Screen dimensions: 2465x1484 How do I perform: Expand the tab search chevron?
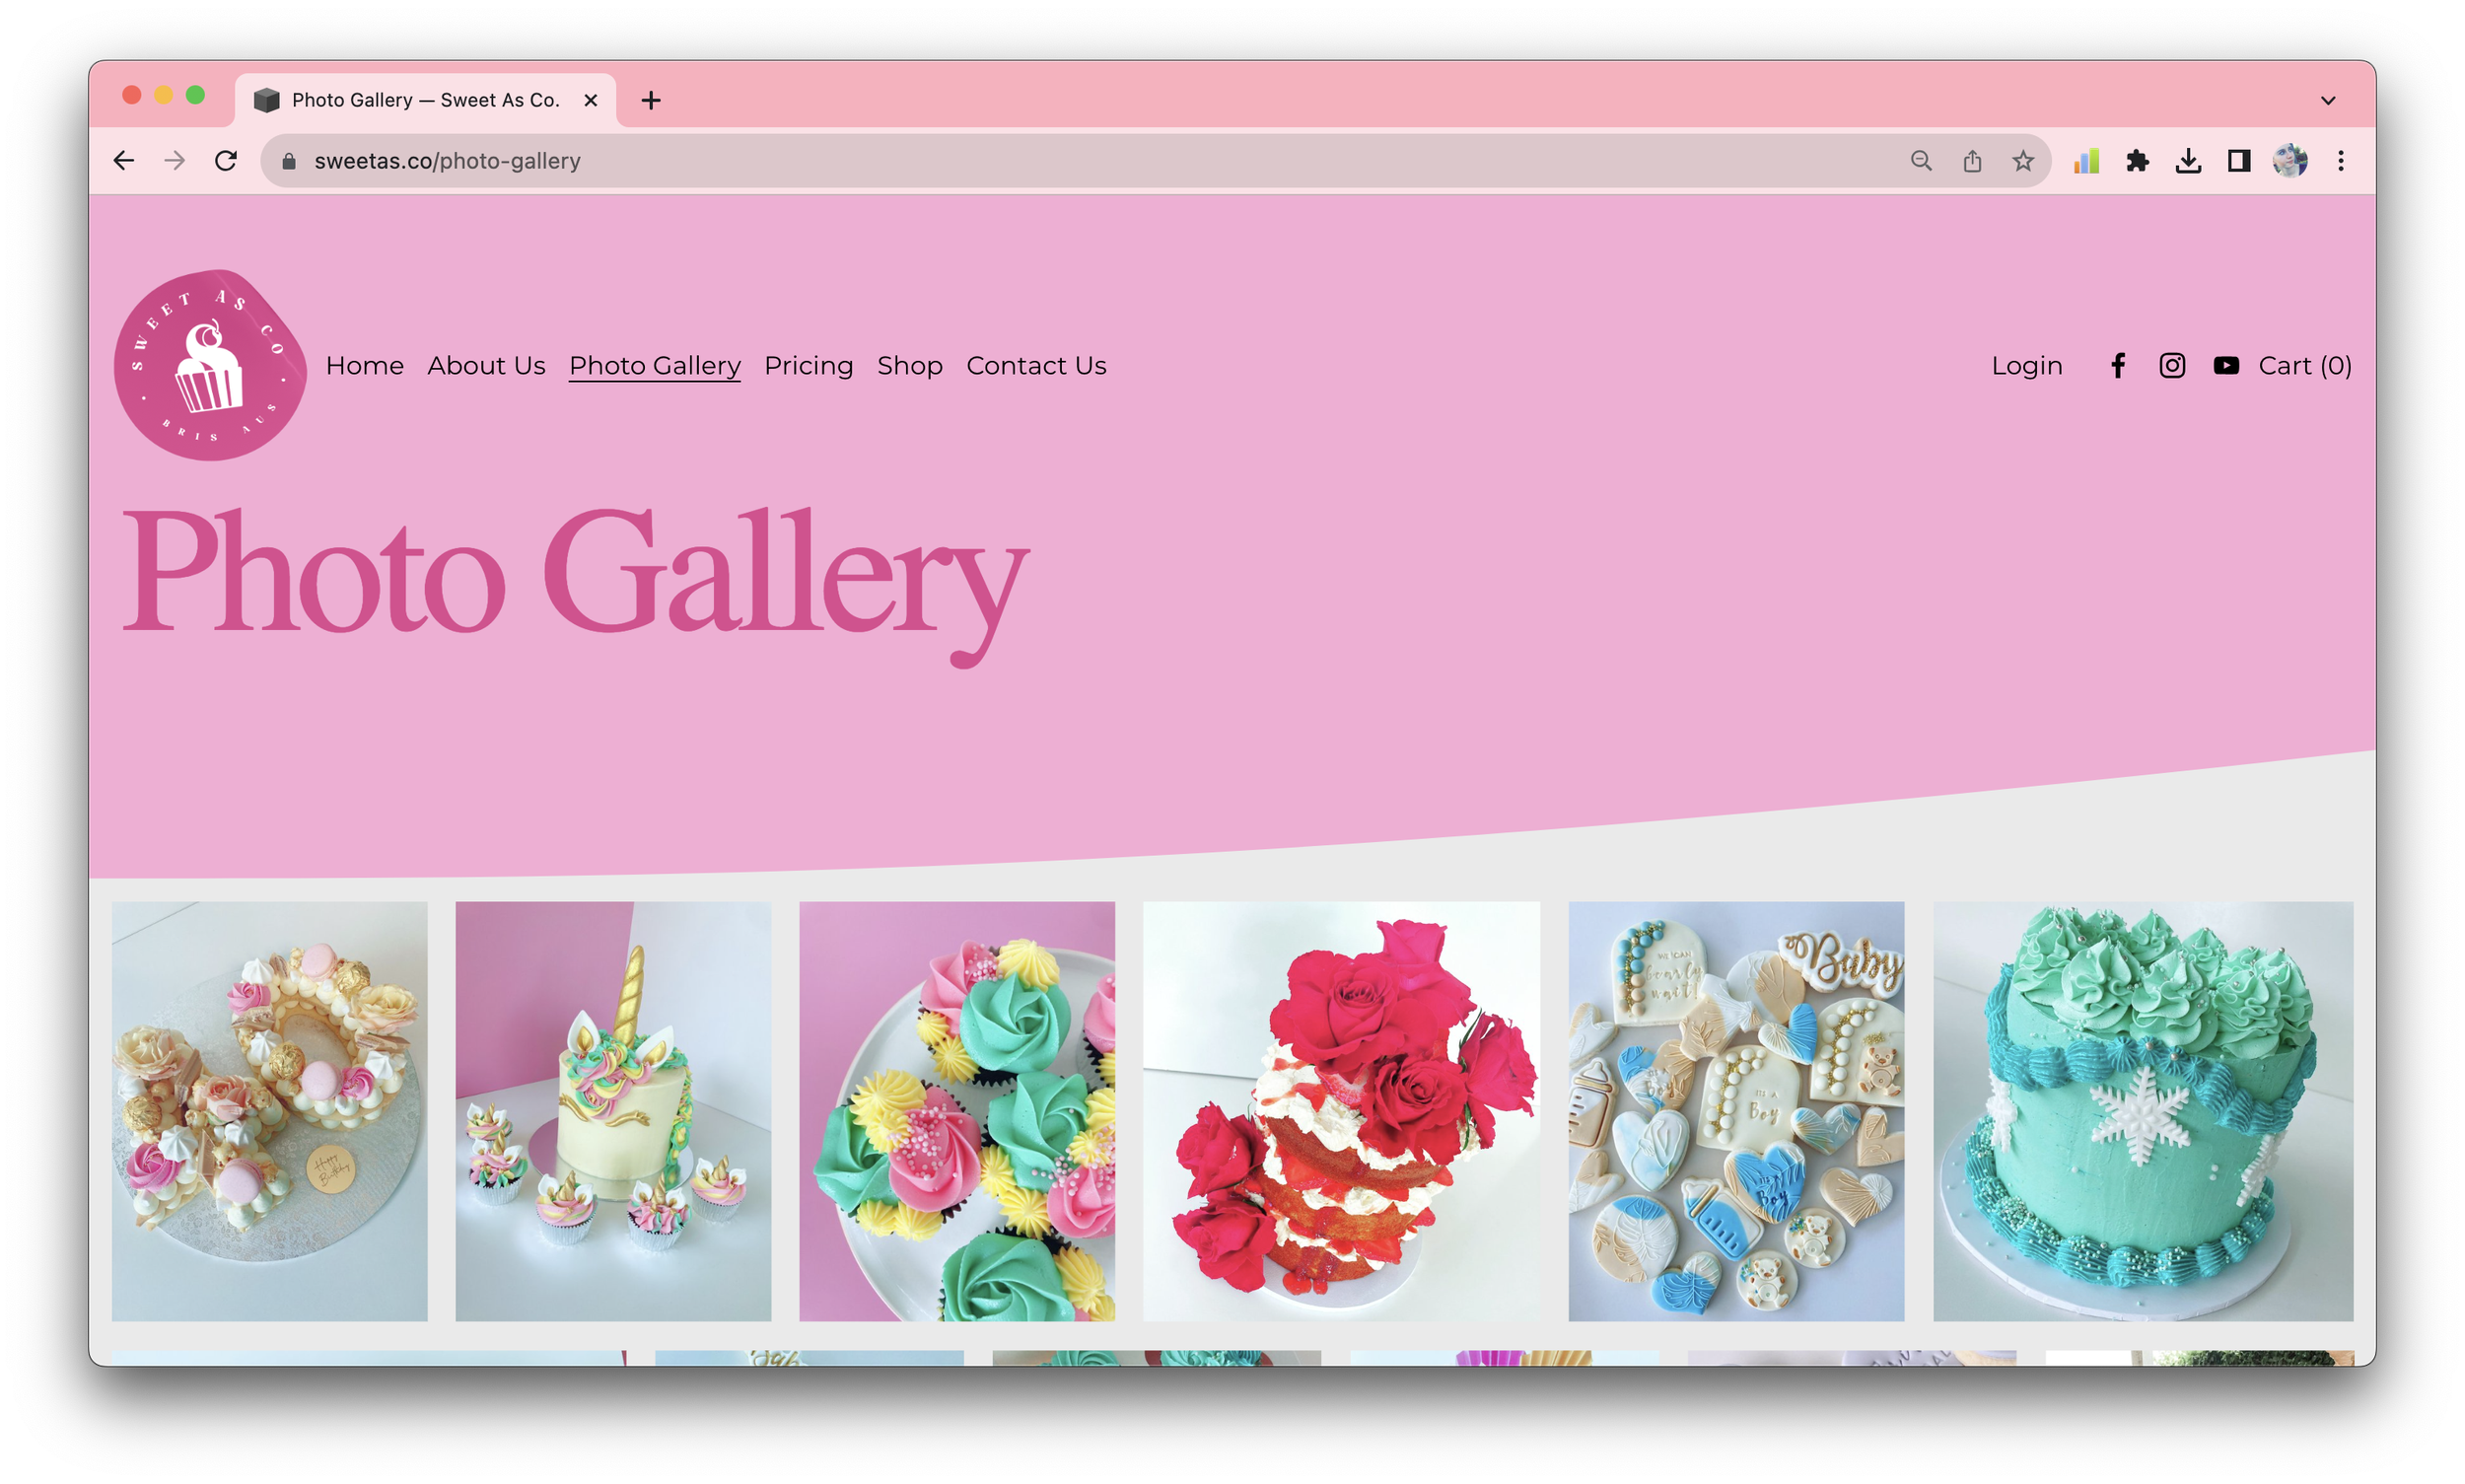coord(2328,99)
